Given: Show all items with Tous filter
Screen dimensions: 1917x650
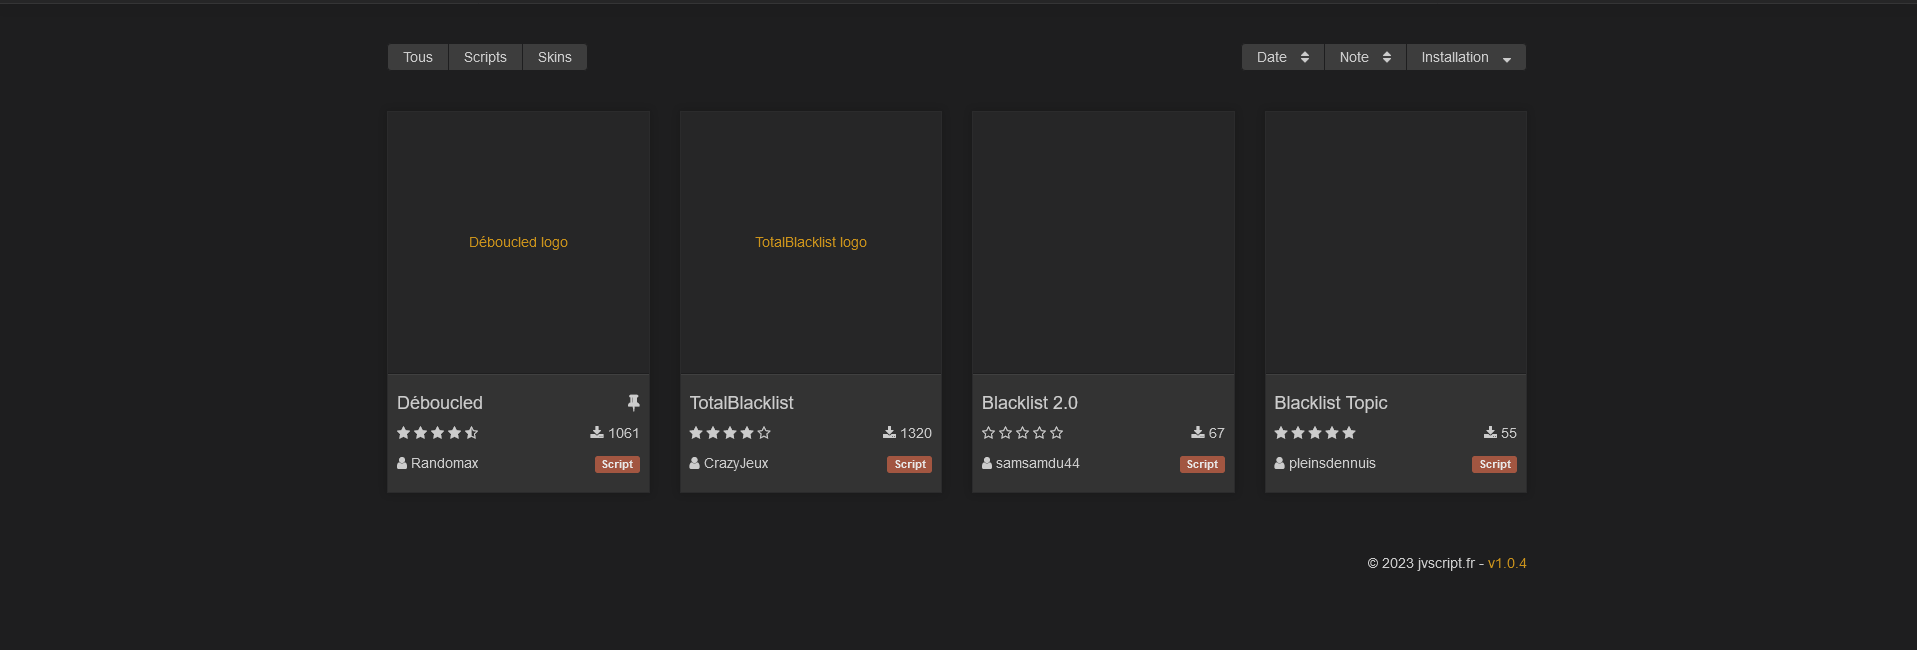Looking at the screenshot, I should 418,57.
